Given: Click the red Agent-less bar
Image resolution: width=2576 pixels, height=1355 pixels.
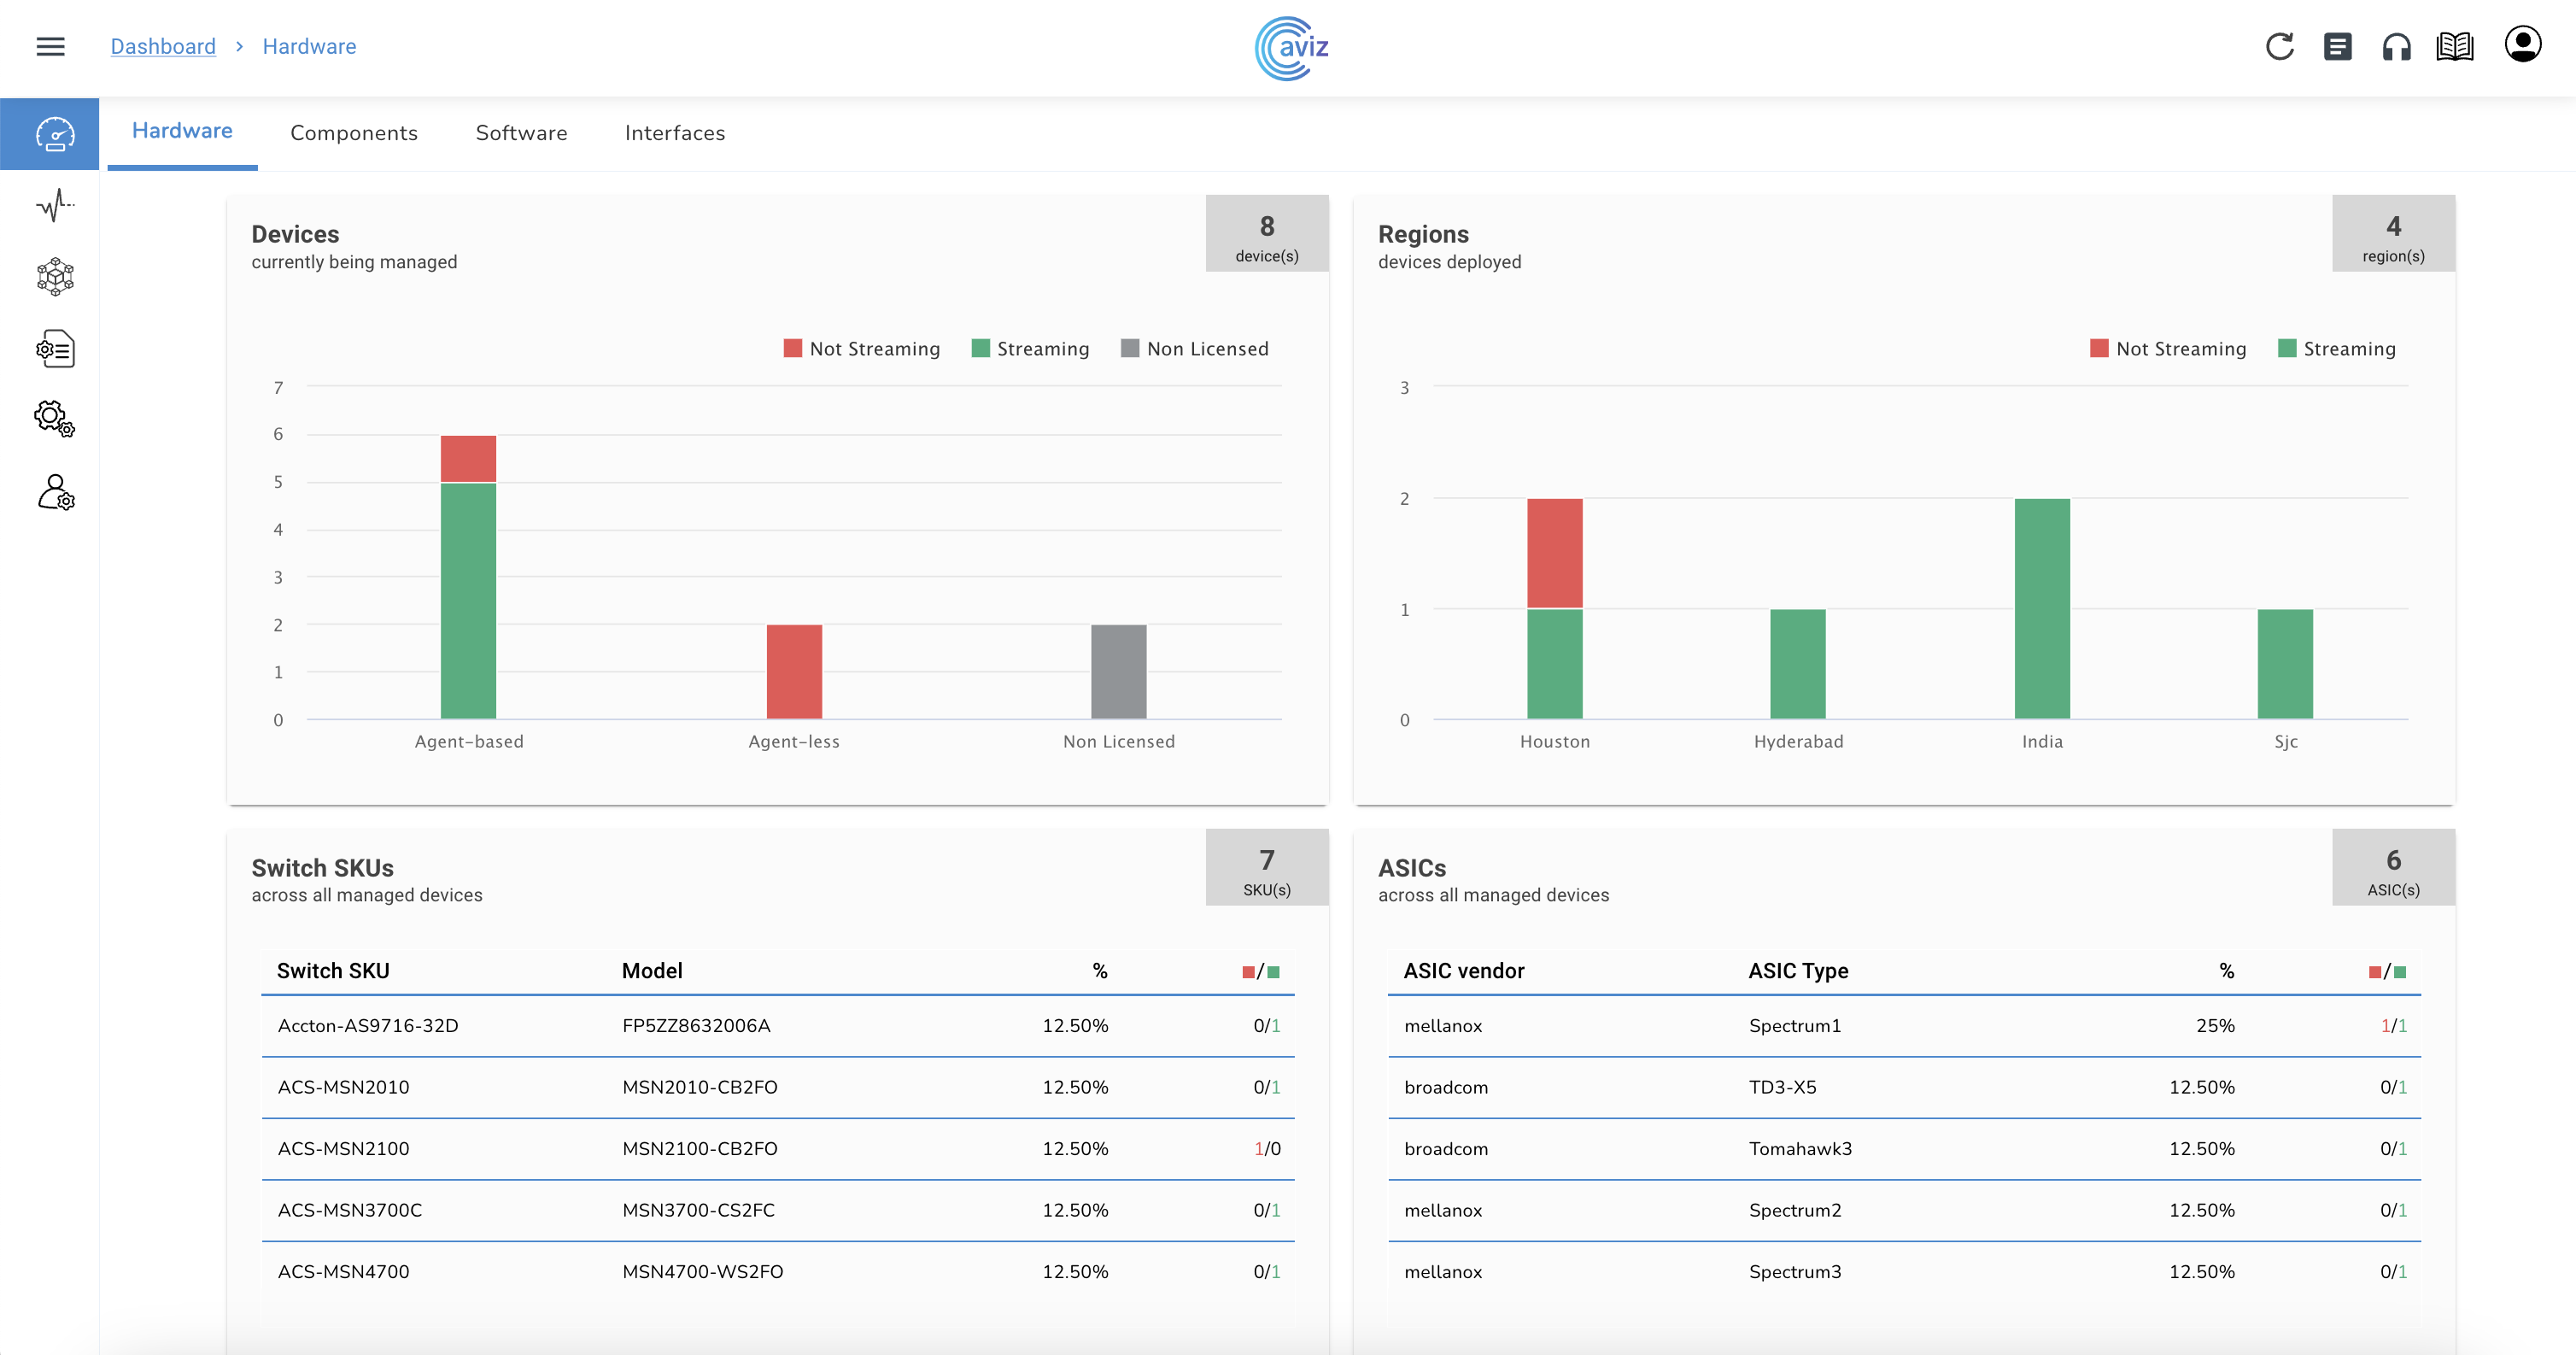Looking at the screenshot, I should tap(794, 671).
